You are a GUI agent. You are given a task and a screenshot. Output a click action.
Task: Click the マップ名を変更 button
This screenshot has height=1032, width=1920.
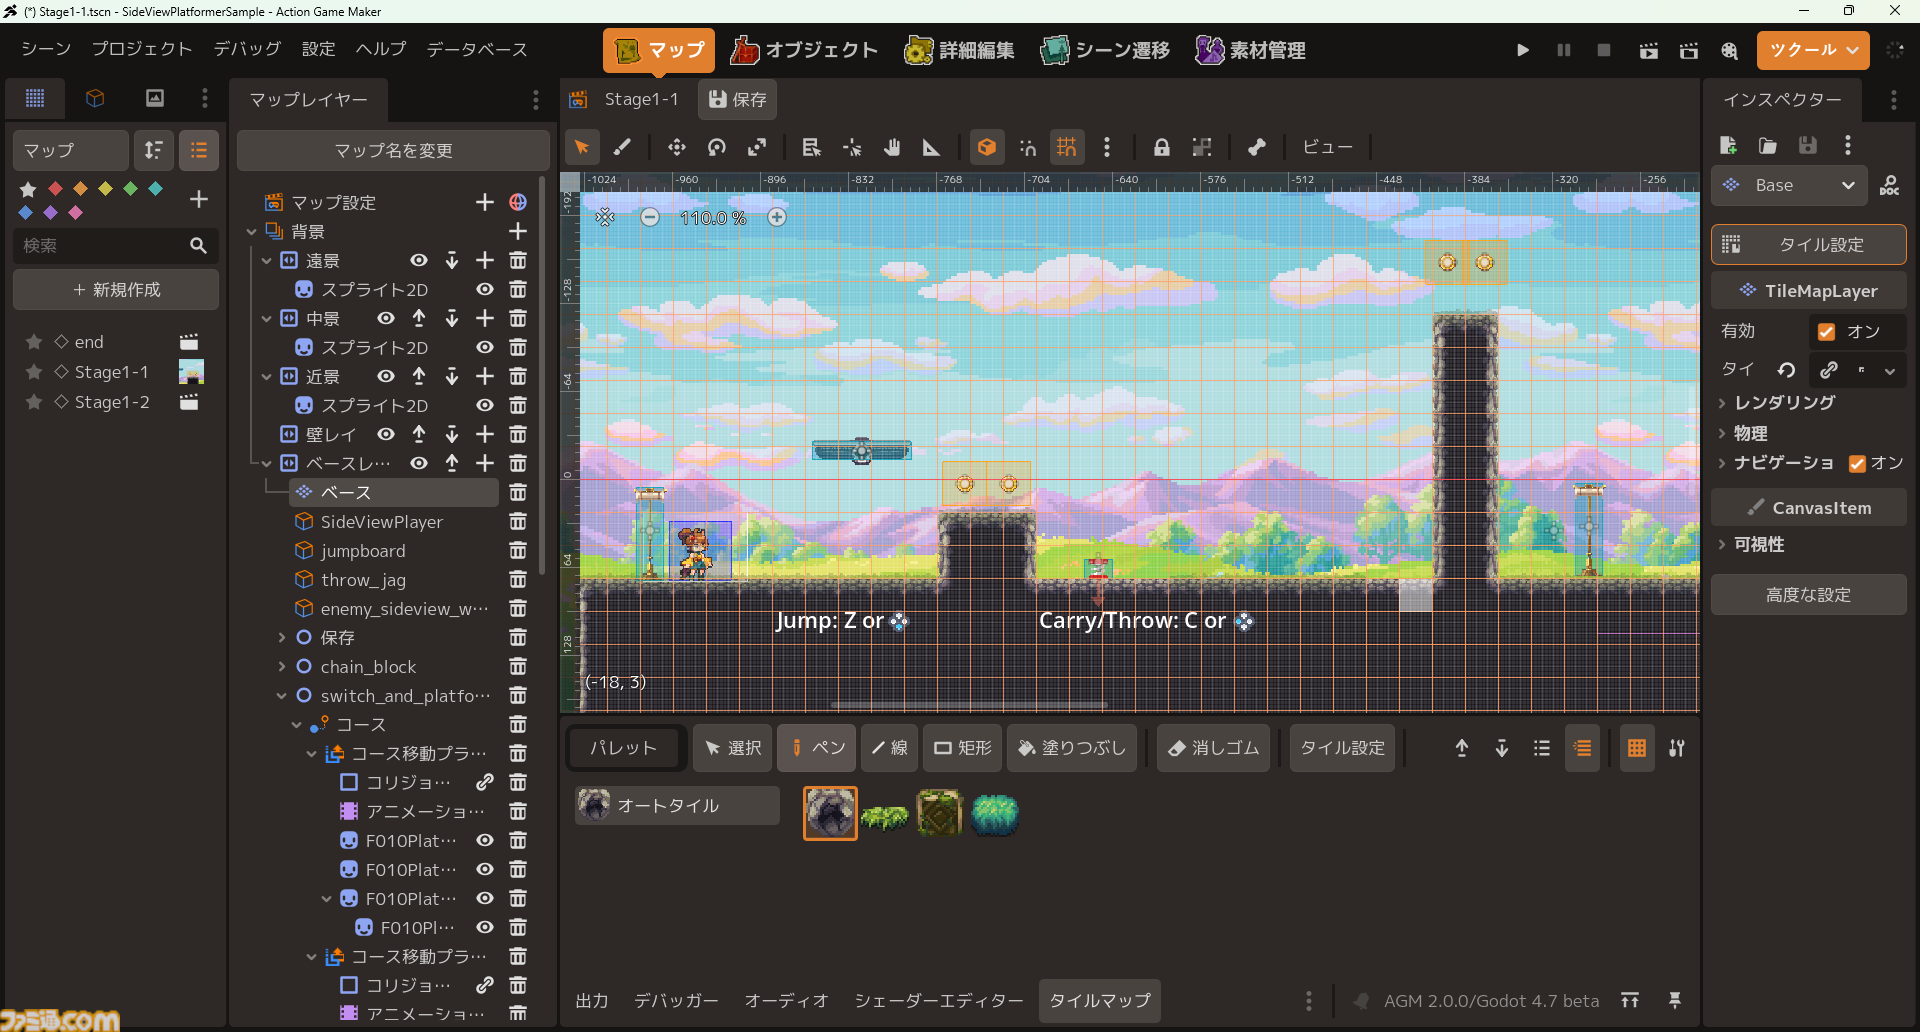click(x=393, y=150)
